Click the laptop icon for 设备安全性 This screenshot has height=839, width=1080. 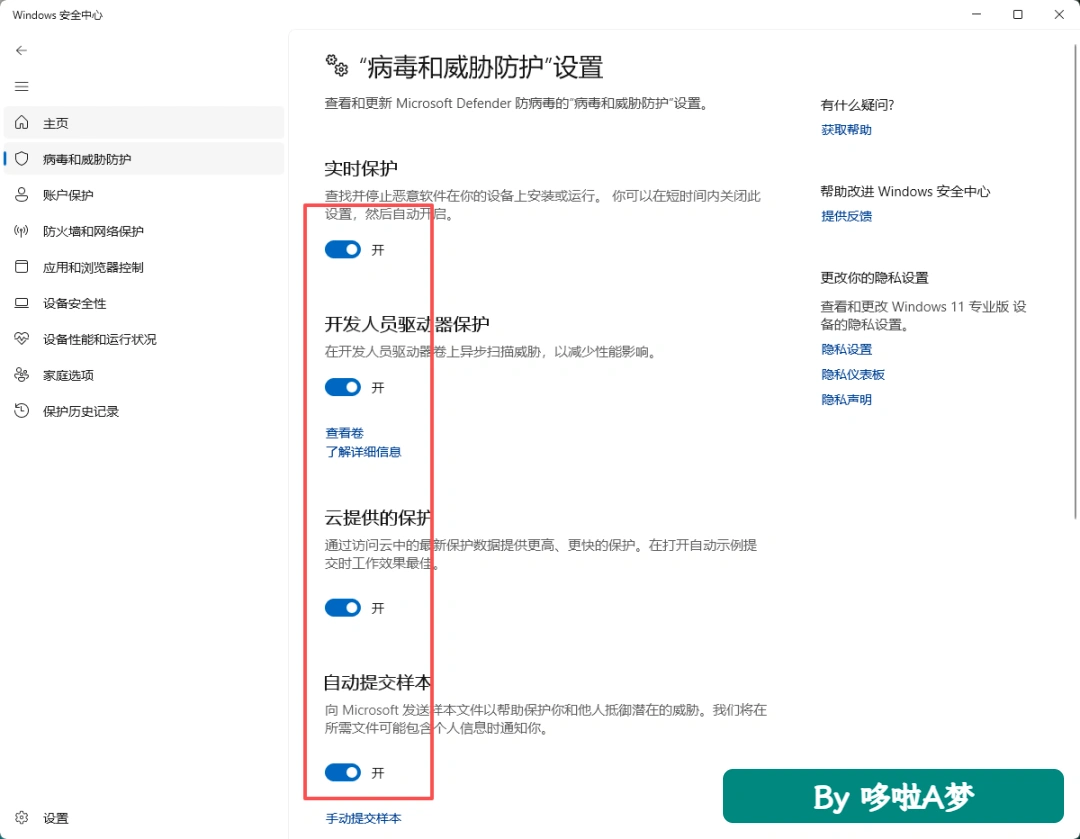tap(21, 303)
